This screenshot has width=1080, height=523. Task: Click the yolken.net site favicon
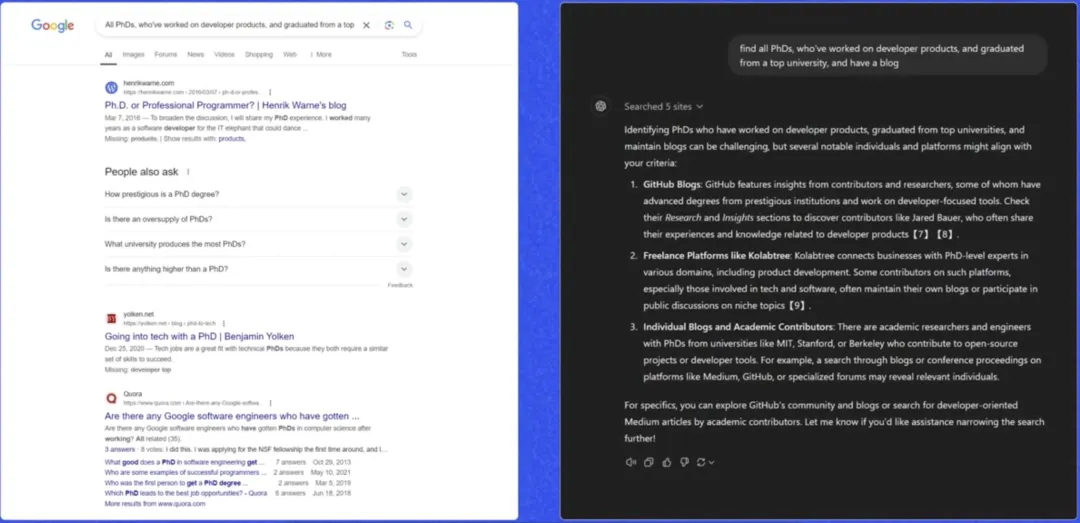tap(112, 318)
